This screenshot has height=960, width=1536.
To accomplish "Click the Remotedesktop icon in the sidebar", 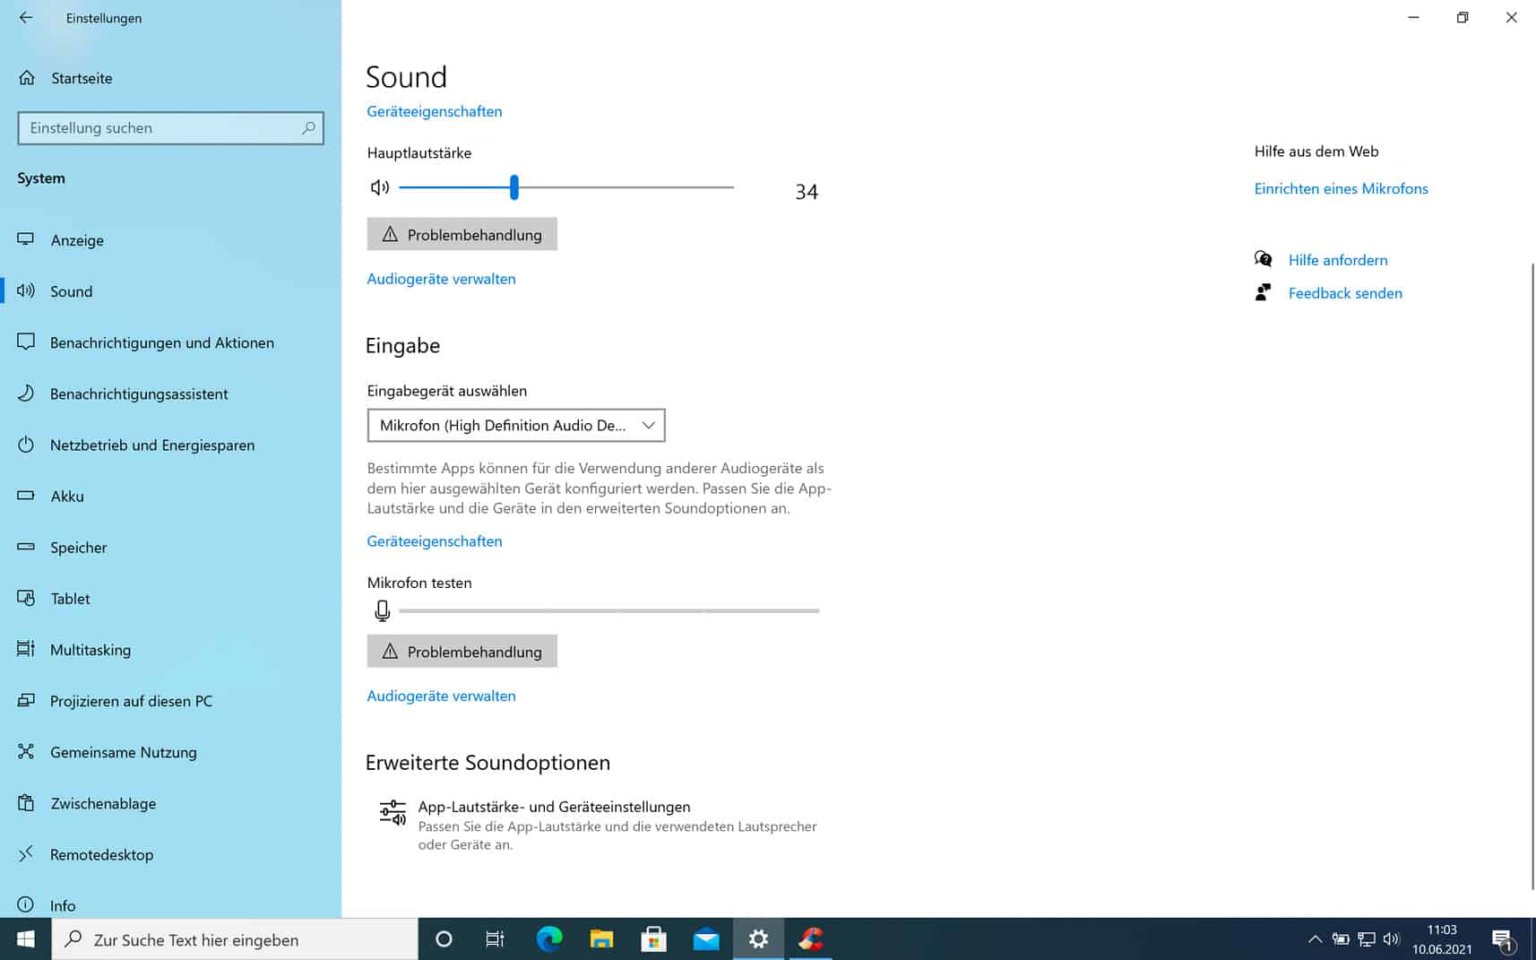I will (25, 854).
